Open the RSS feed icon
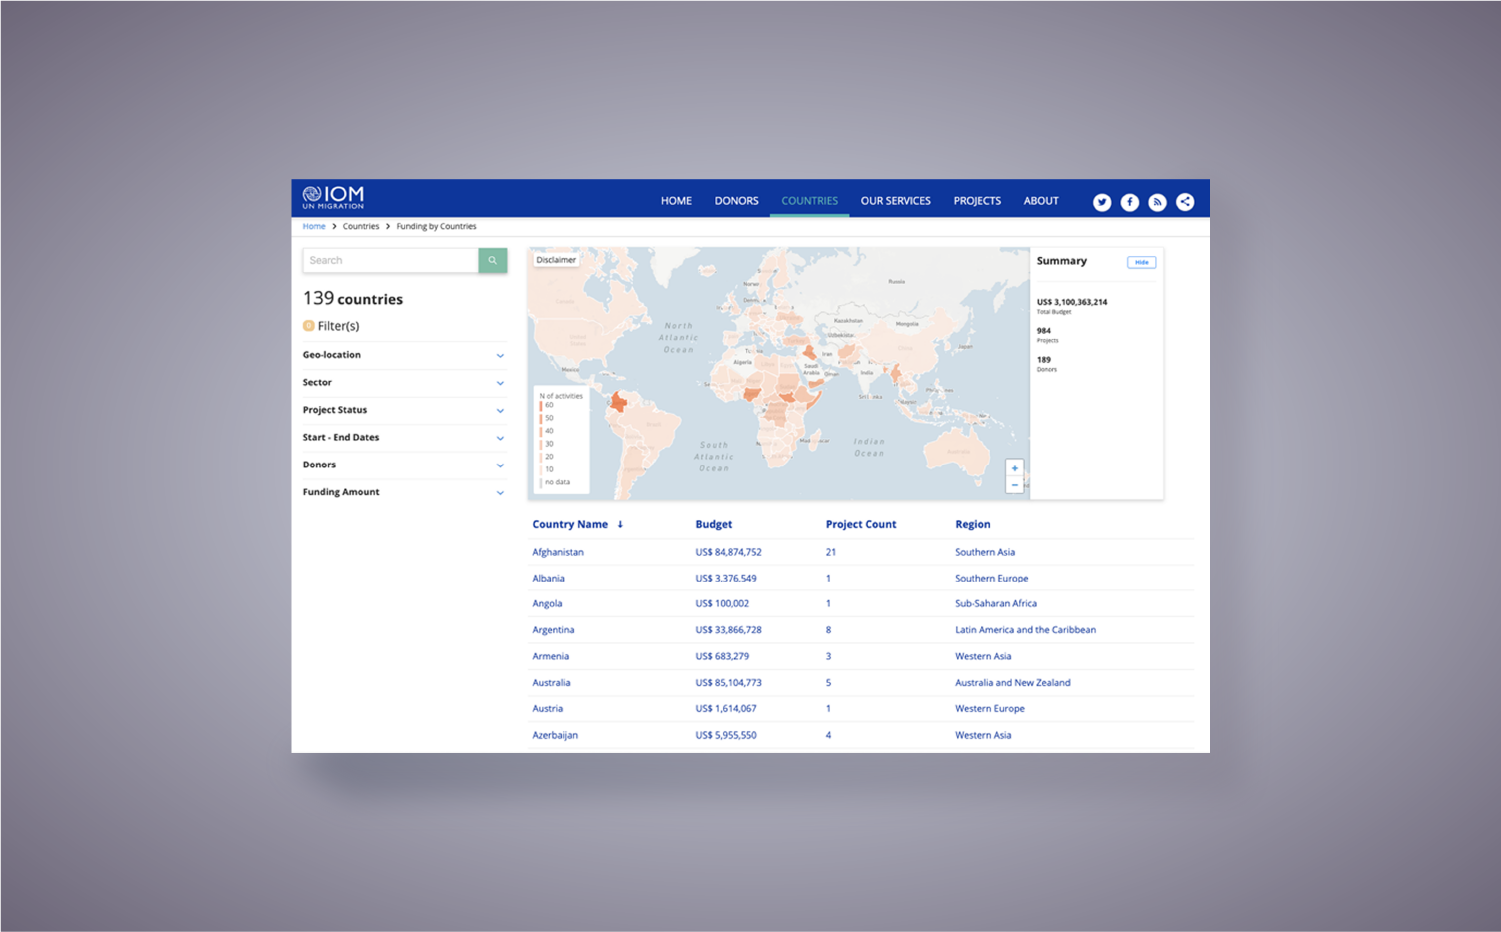The width and height of the screenshot is (1501, 932). point(1157,202)
